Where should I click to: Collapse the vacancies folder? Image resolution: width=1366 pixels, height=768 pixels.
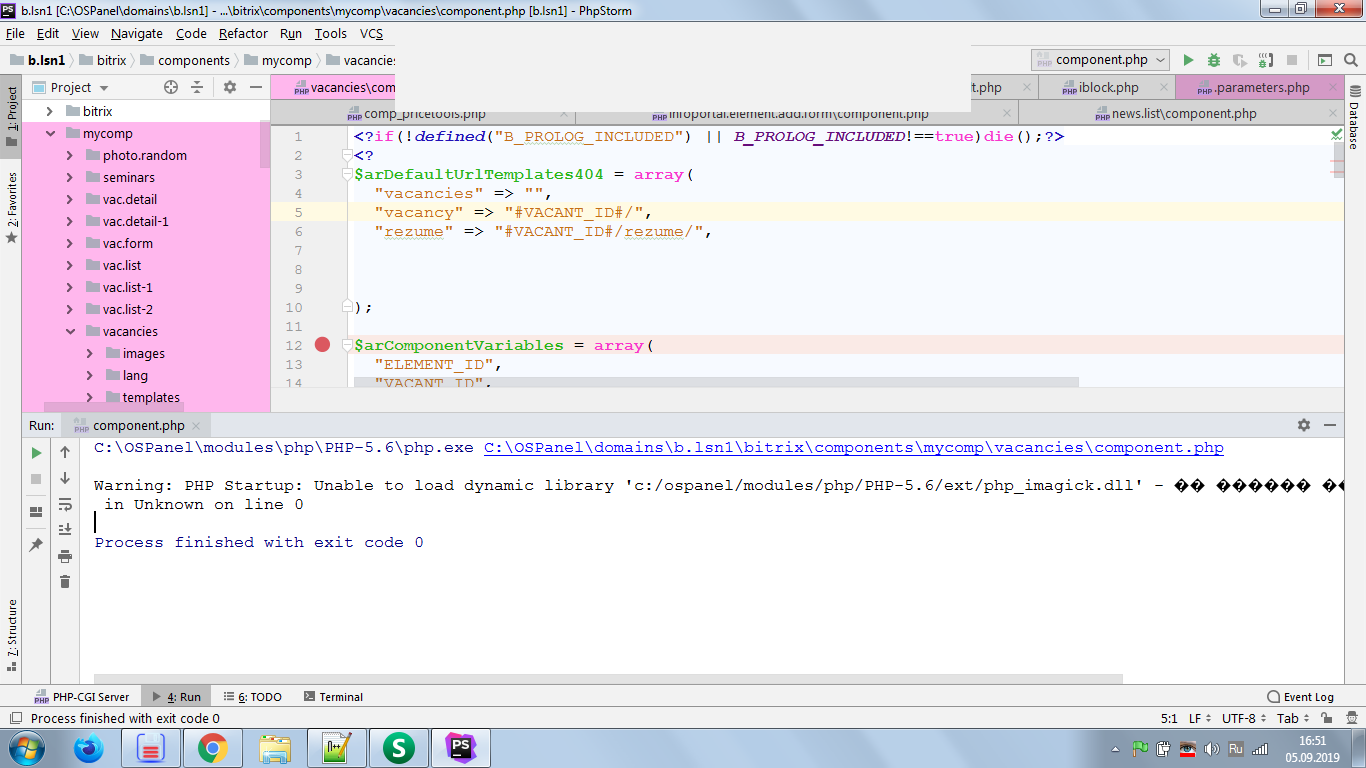(x=70, y=331)
